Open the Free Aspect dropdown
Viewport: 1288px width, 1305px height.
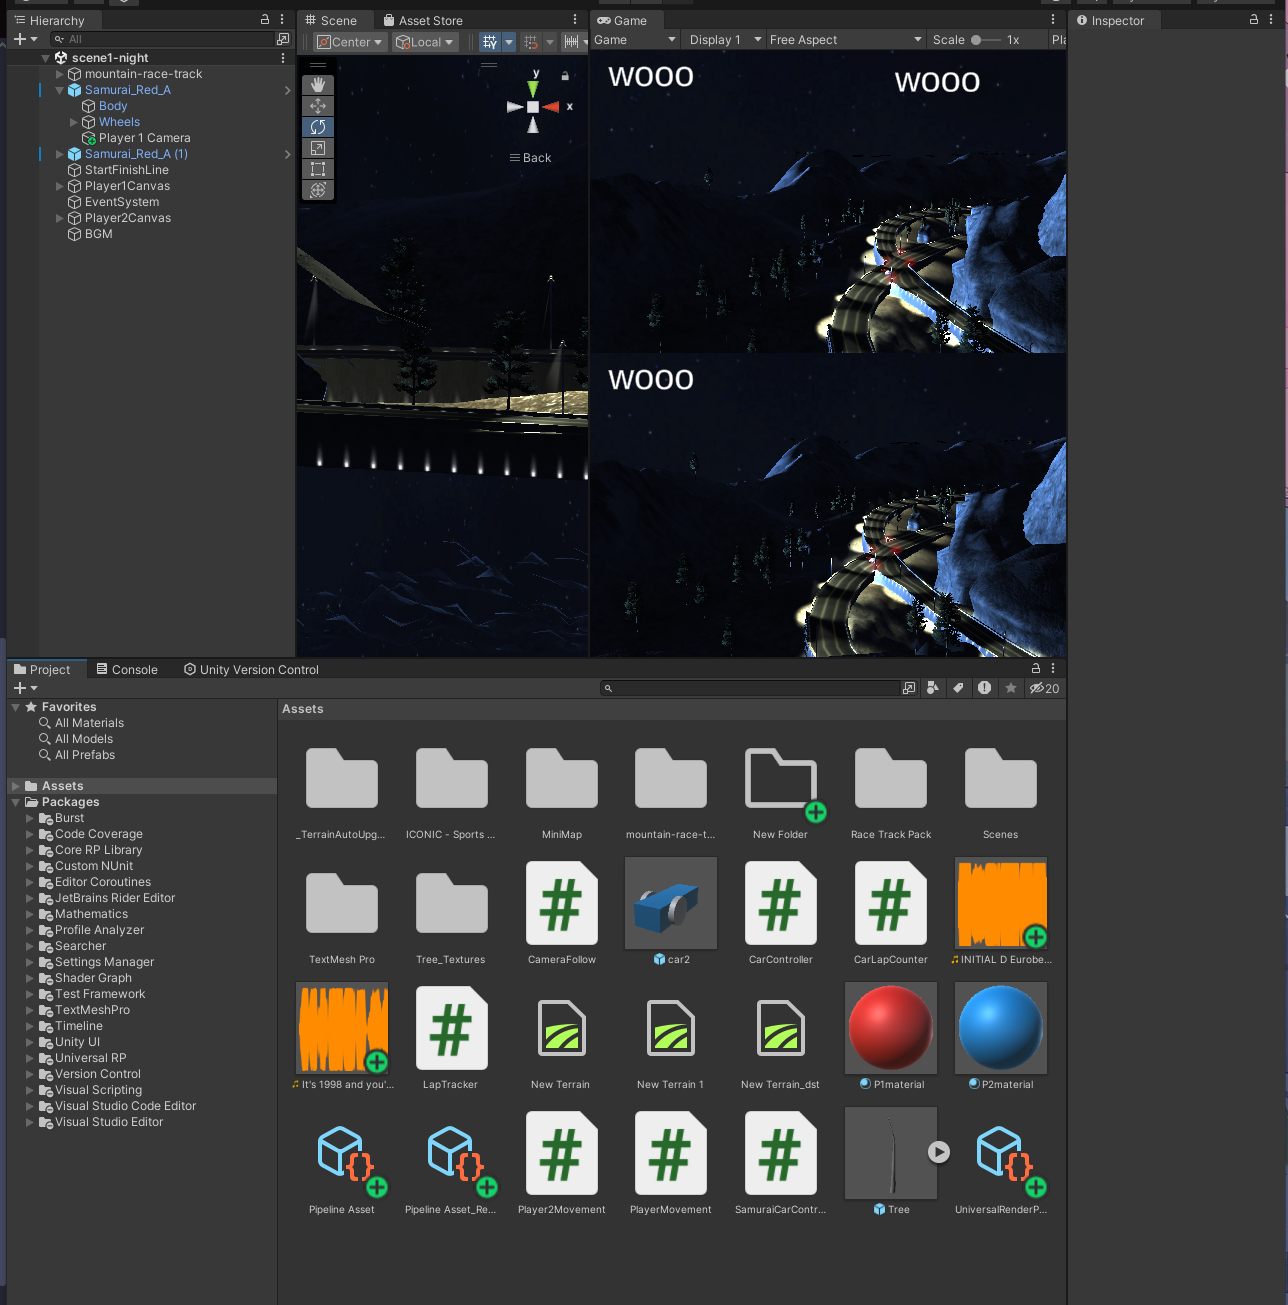[x=845, y=40]
